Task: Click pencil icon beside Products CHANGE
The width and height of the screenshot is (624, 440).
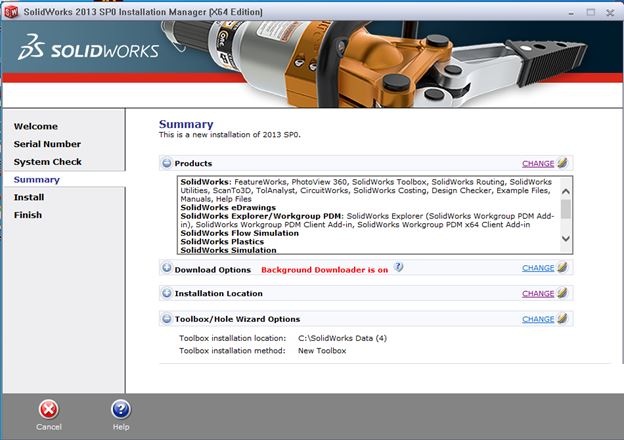Action: click(562, 163)
